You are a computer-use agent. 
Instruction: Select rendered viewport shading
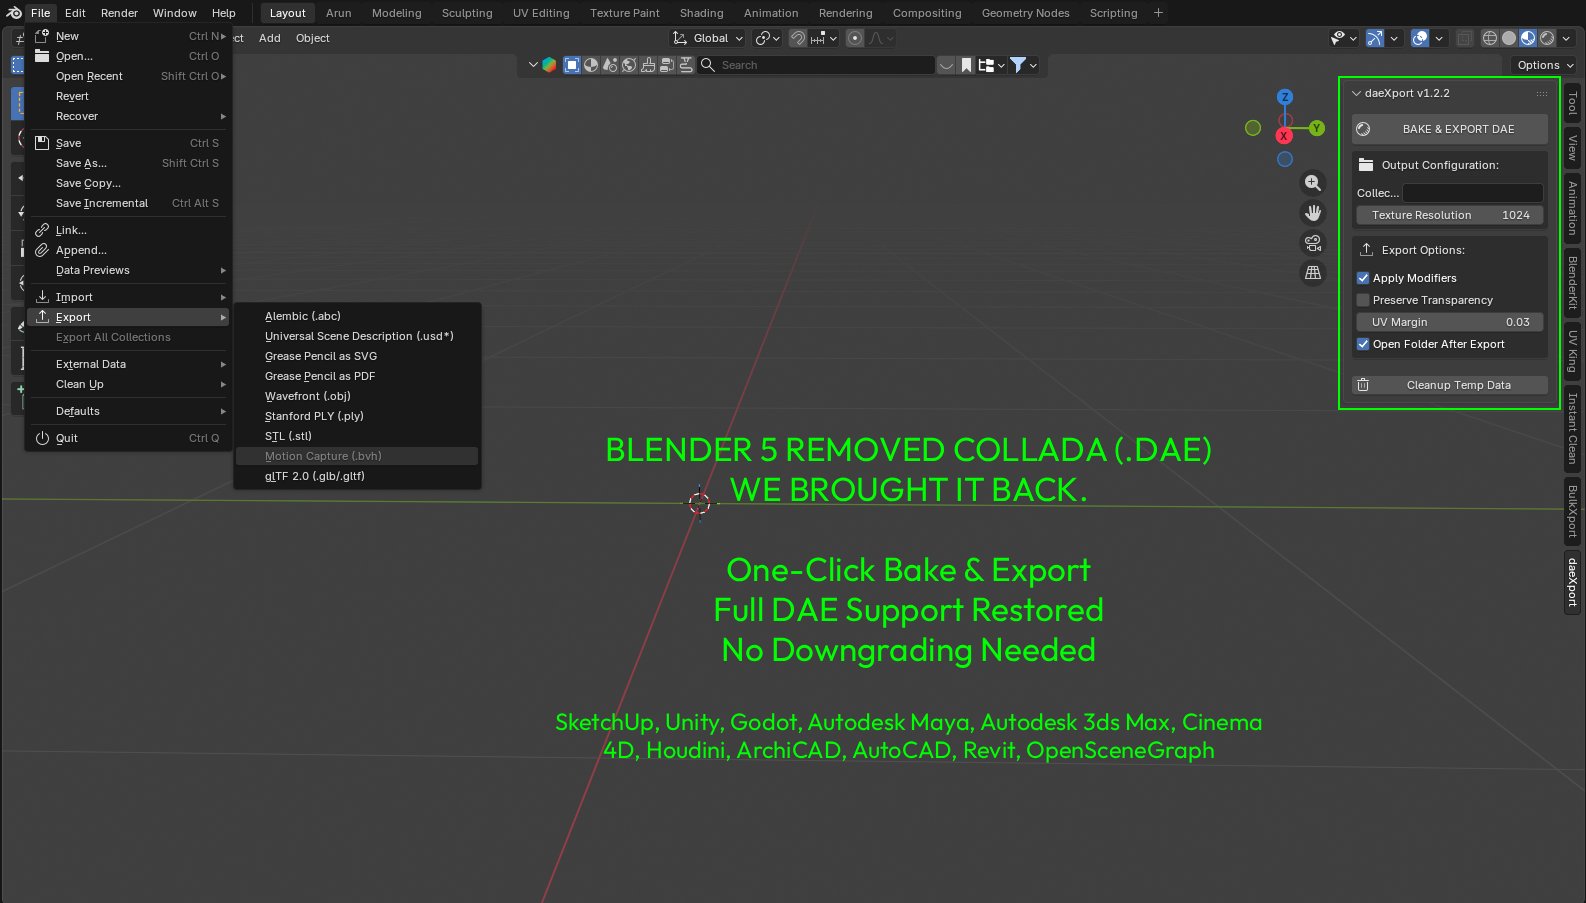coord(1547,38)
